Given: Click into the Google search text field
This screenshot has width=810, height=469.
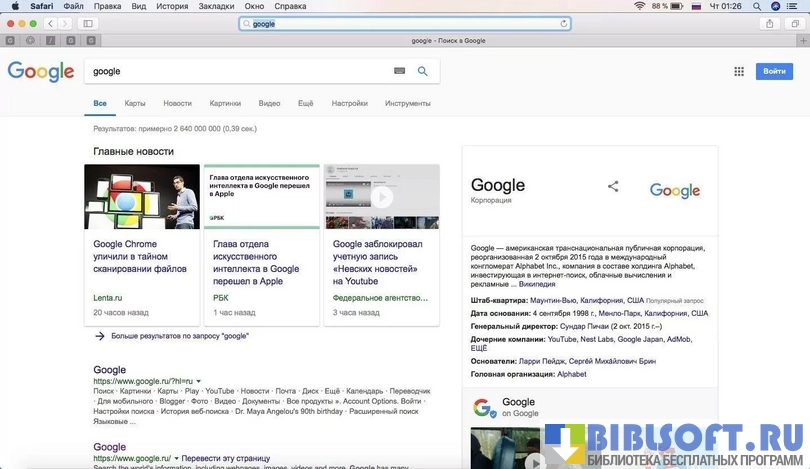Looking at the screenshot, I should 240,71.
